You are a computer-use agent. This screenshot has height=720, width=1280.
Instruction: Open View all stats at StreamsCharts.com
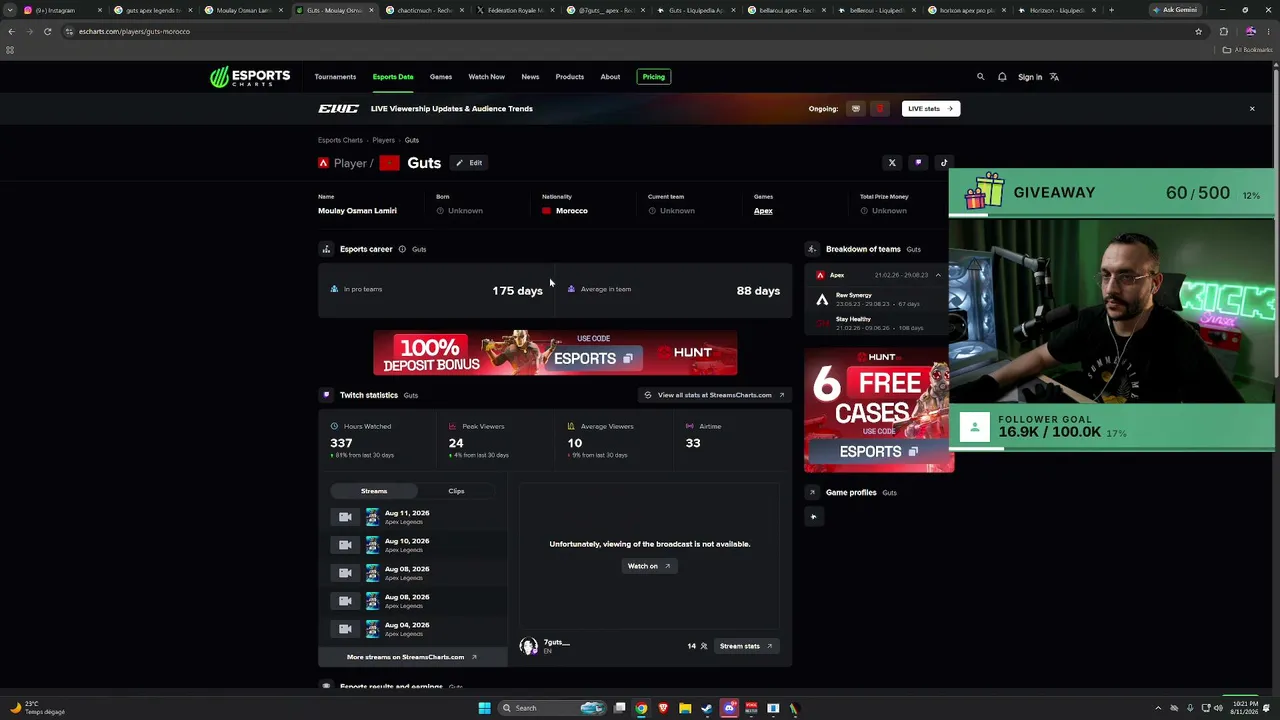(x=715, y=395)
